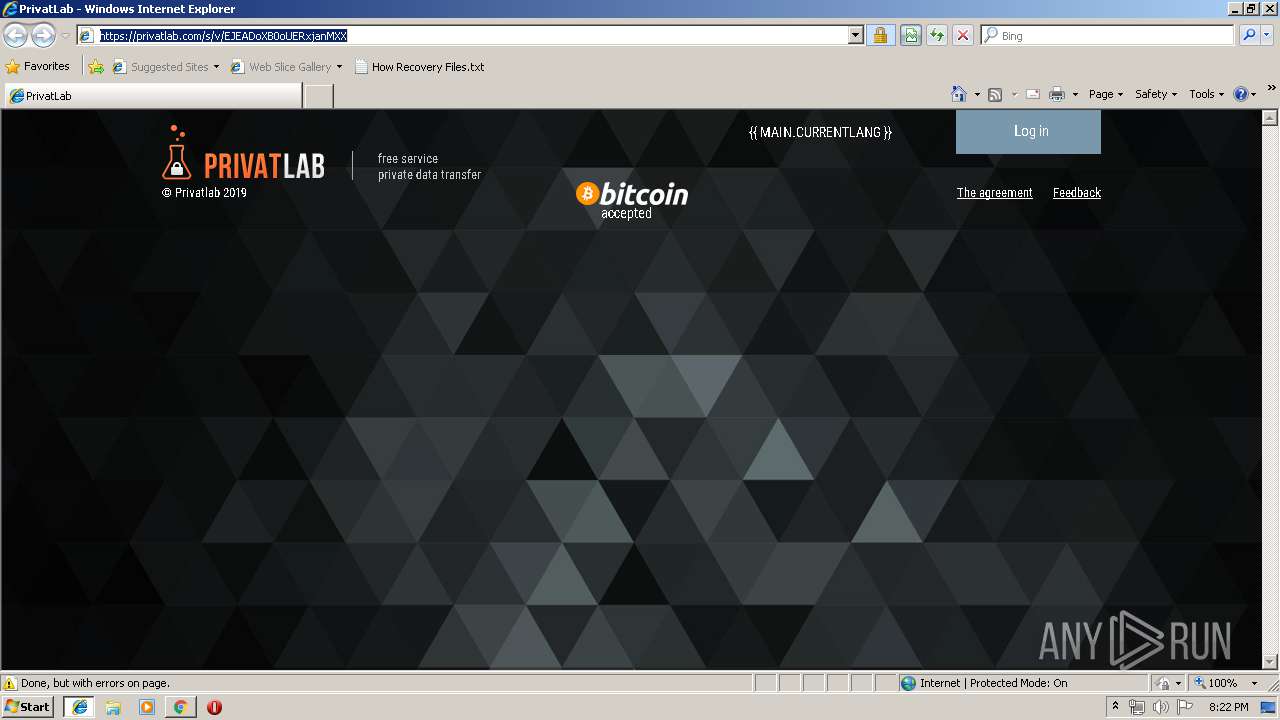
Task: Open the Suggested Sites favorites link
Action: pos(164,67)
